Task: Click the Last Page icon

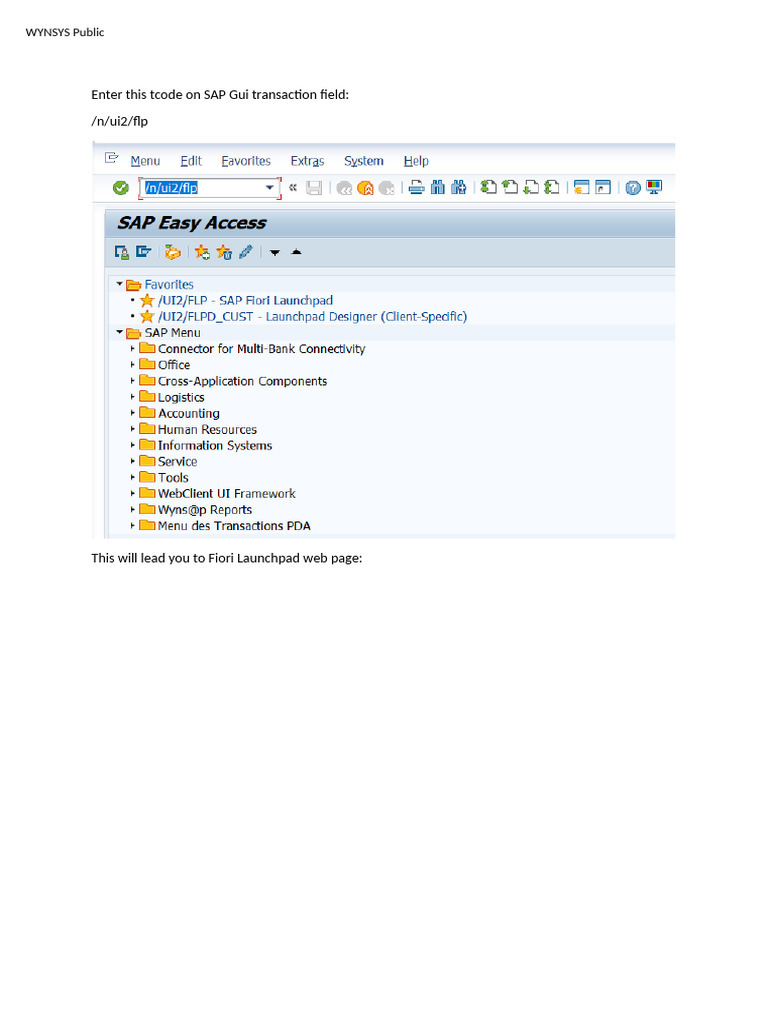Action: pyautogui.click(x=552, y=187)
